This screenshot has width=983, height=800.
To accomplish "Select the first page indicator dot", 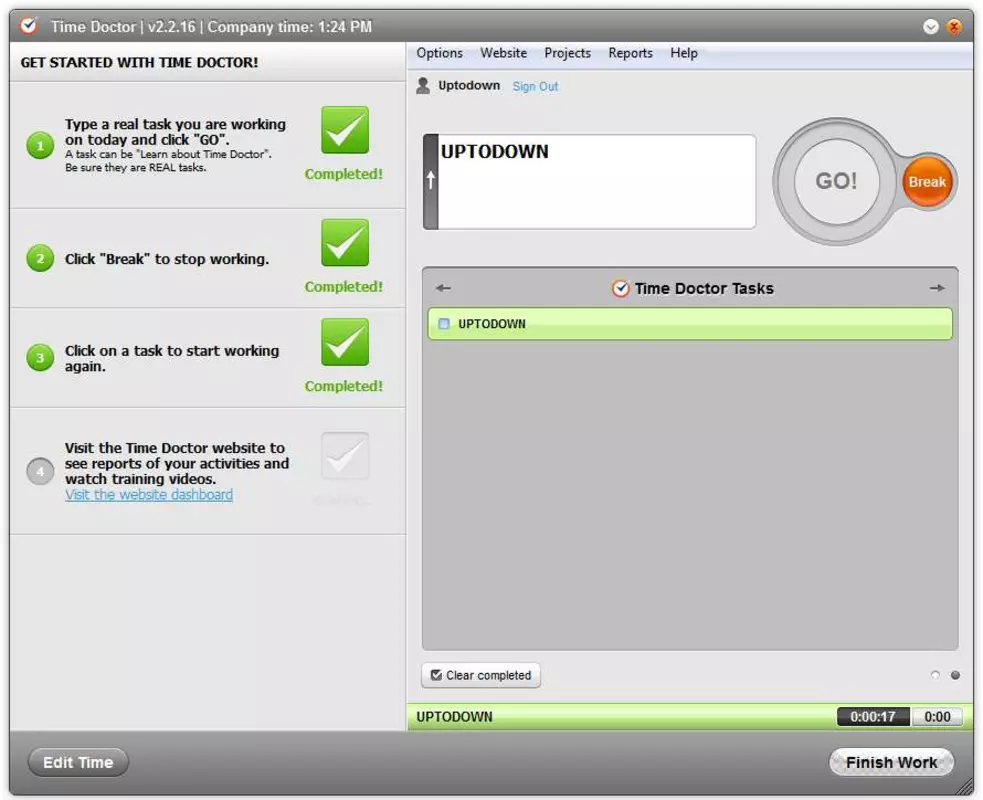I will [935, 675].
